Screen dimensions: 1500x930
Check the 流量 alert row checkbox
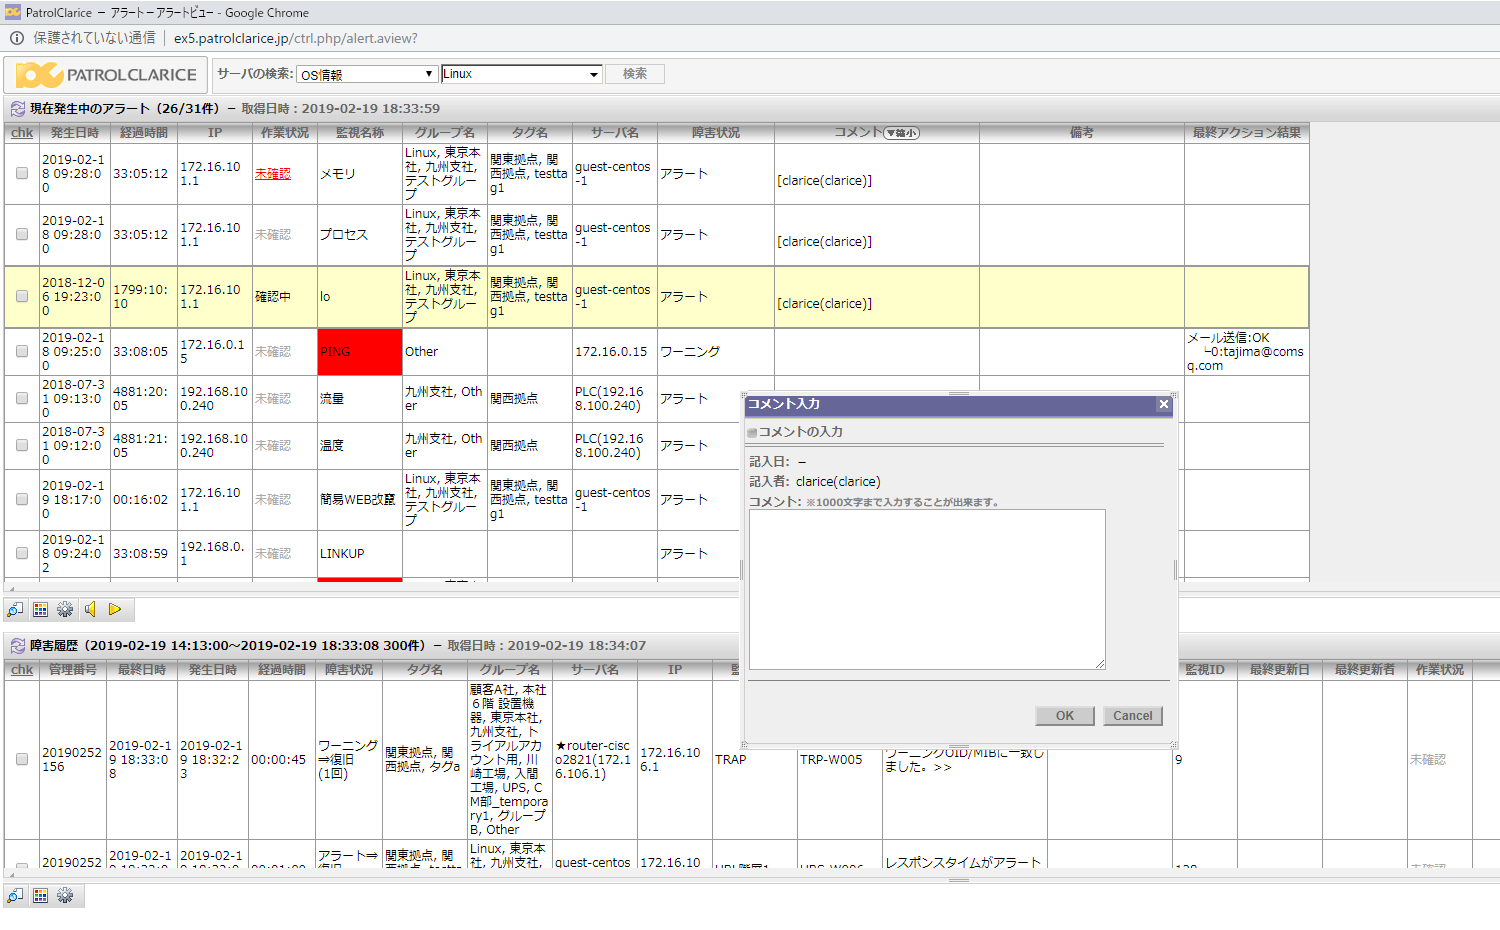(22, 399)
